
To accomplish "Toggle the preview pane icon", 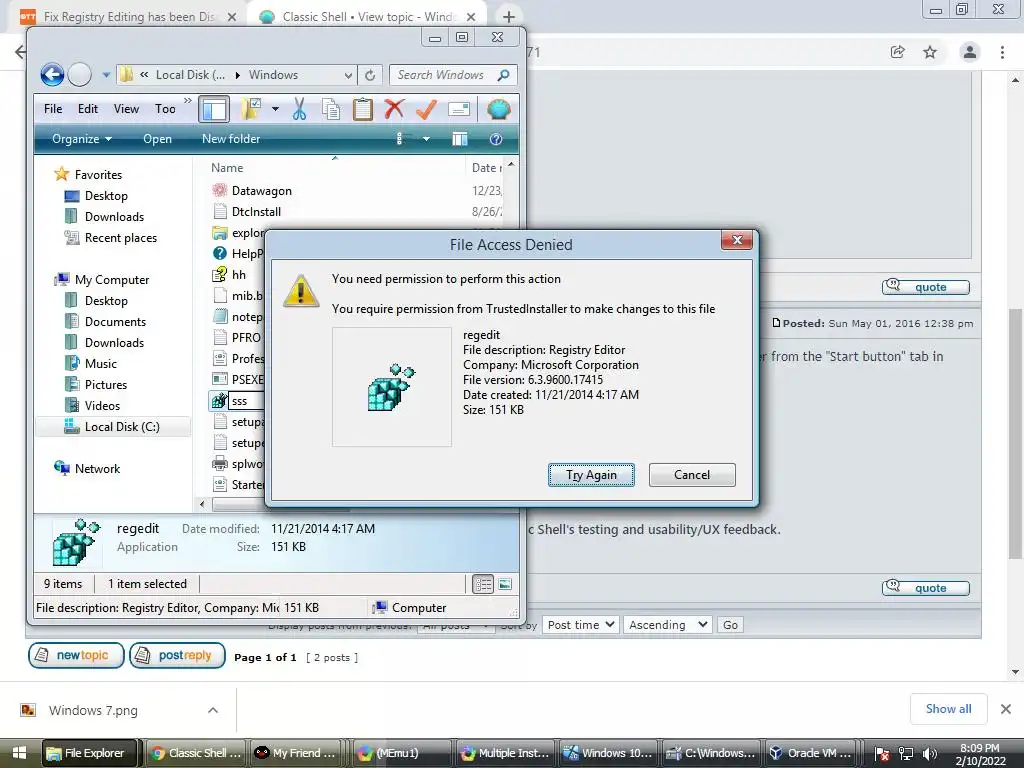I will click(x=460, y=139).
